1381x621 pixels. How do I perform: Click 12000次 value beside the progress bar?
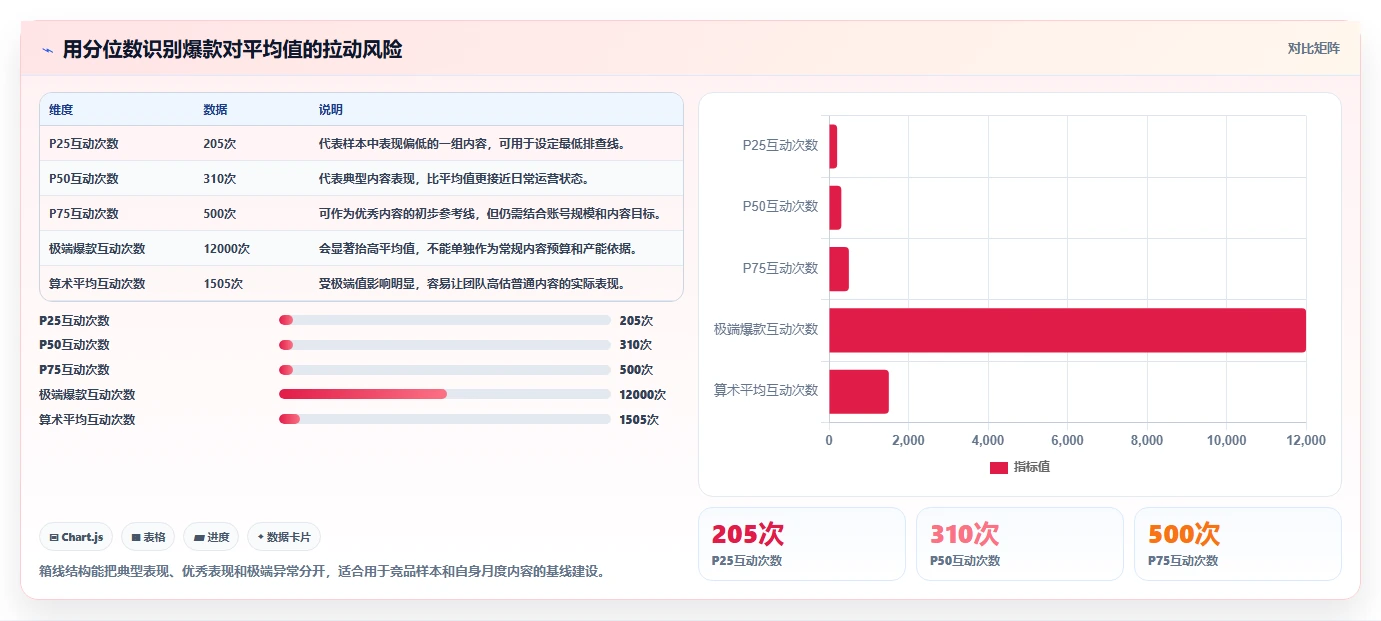(643, 395)
